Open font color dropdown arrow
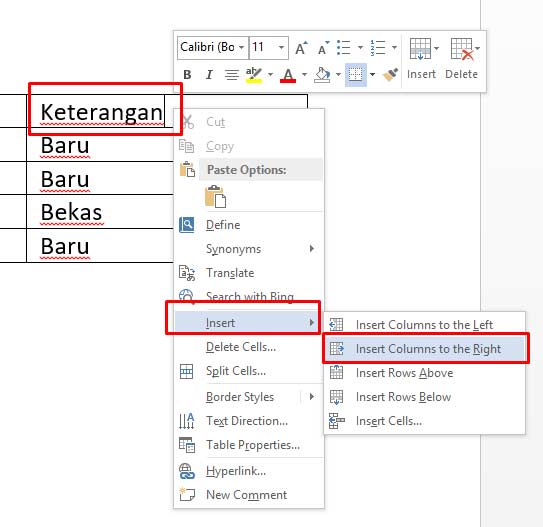 click(304, 74)
